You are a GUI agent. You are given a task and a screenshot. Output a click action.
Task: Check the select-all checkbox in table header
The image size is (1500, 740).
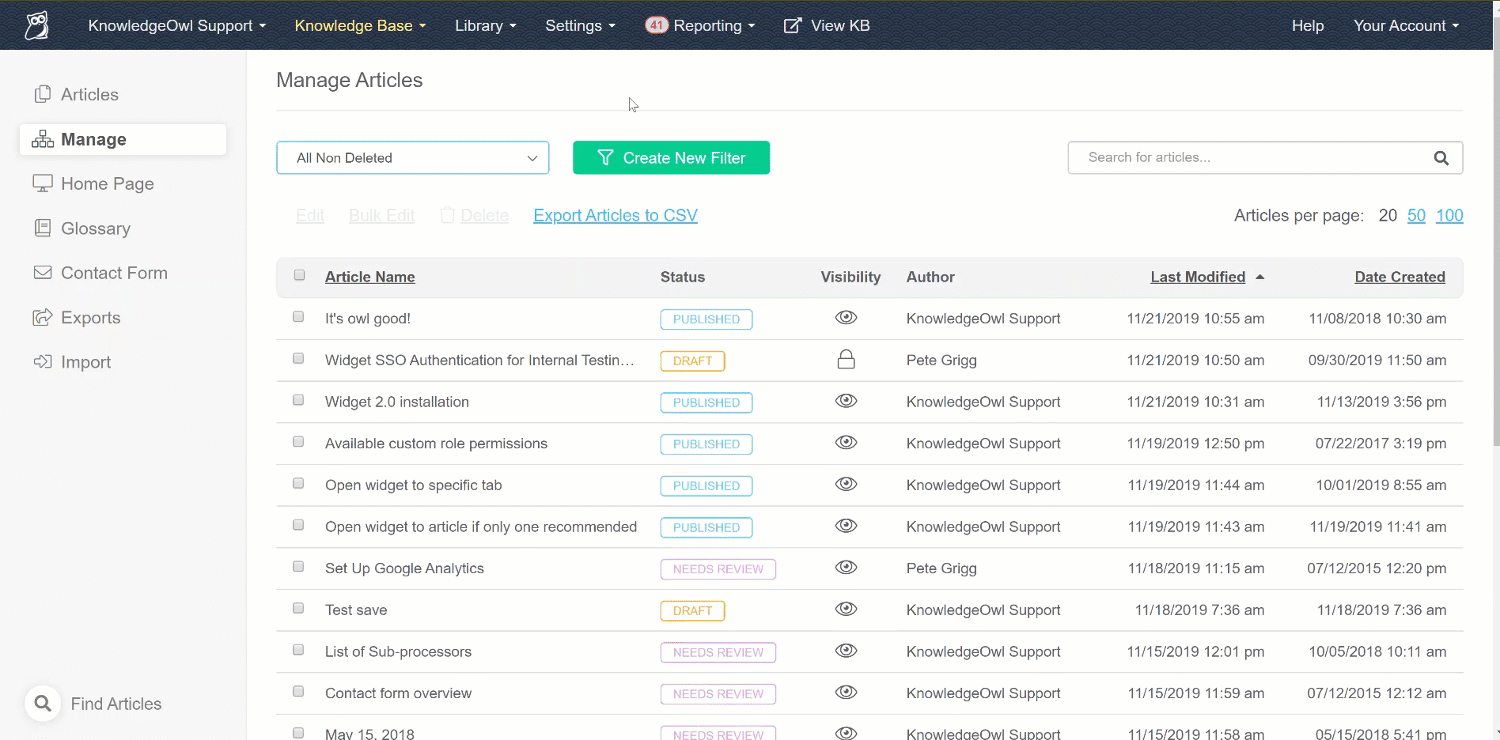pyautogui.click(x=299, y=276)
